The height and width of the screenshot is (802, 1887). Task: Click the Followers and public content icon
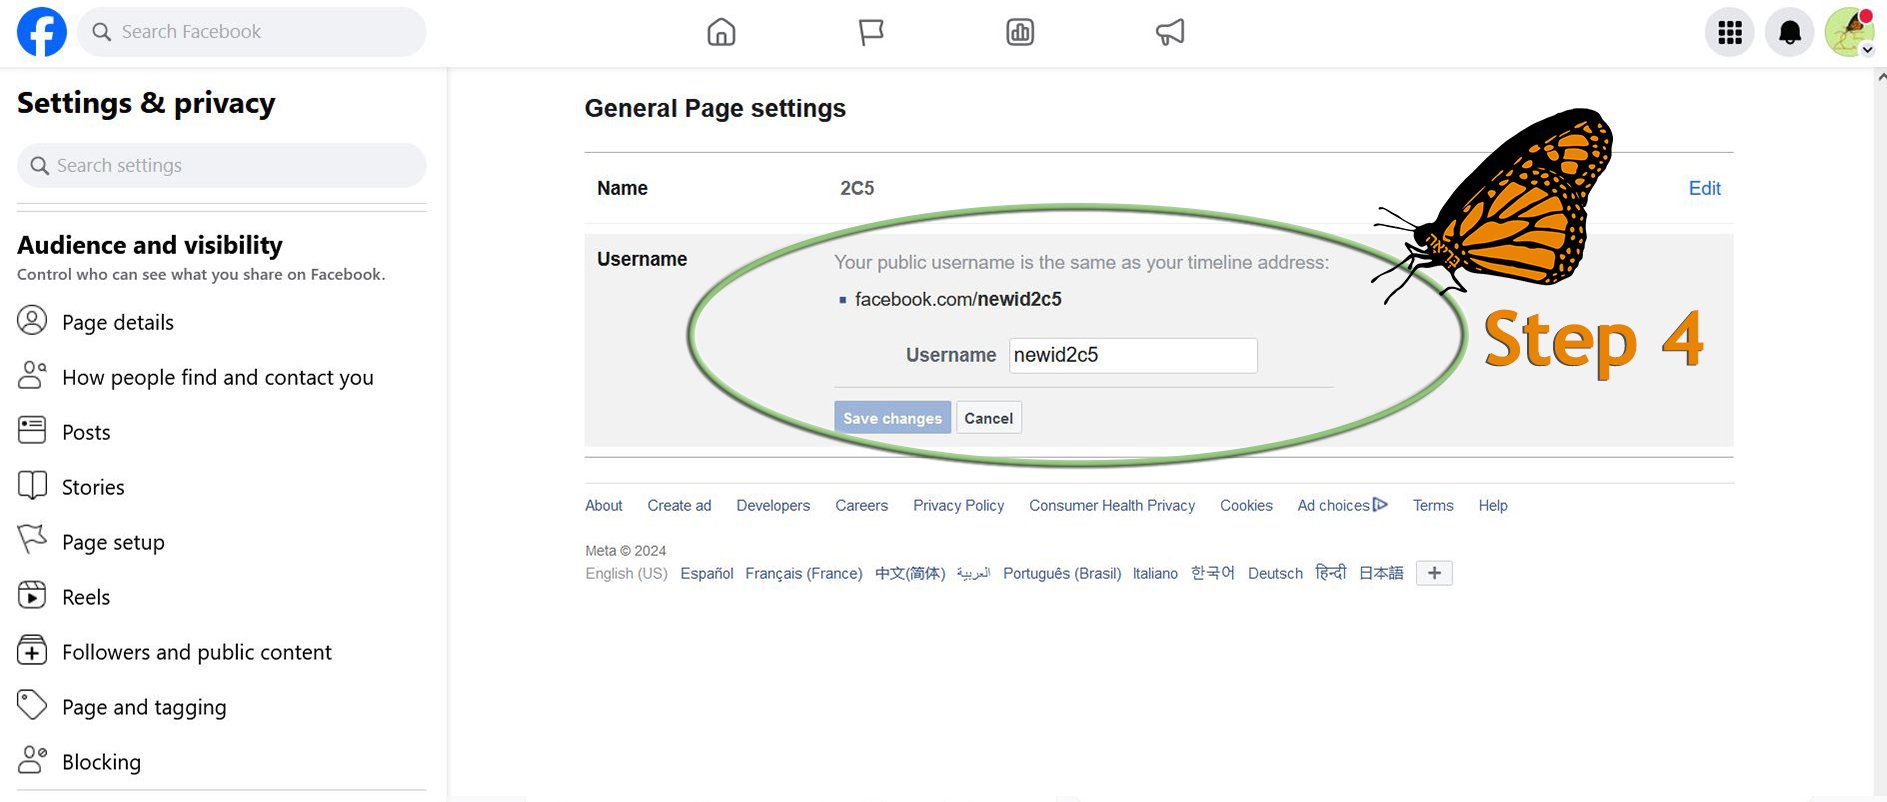tap(32, 651)
